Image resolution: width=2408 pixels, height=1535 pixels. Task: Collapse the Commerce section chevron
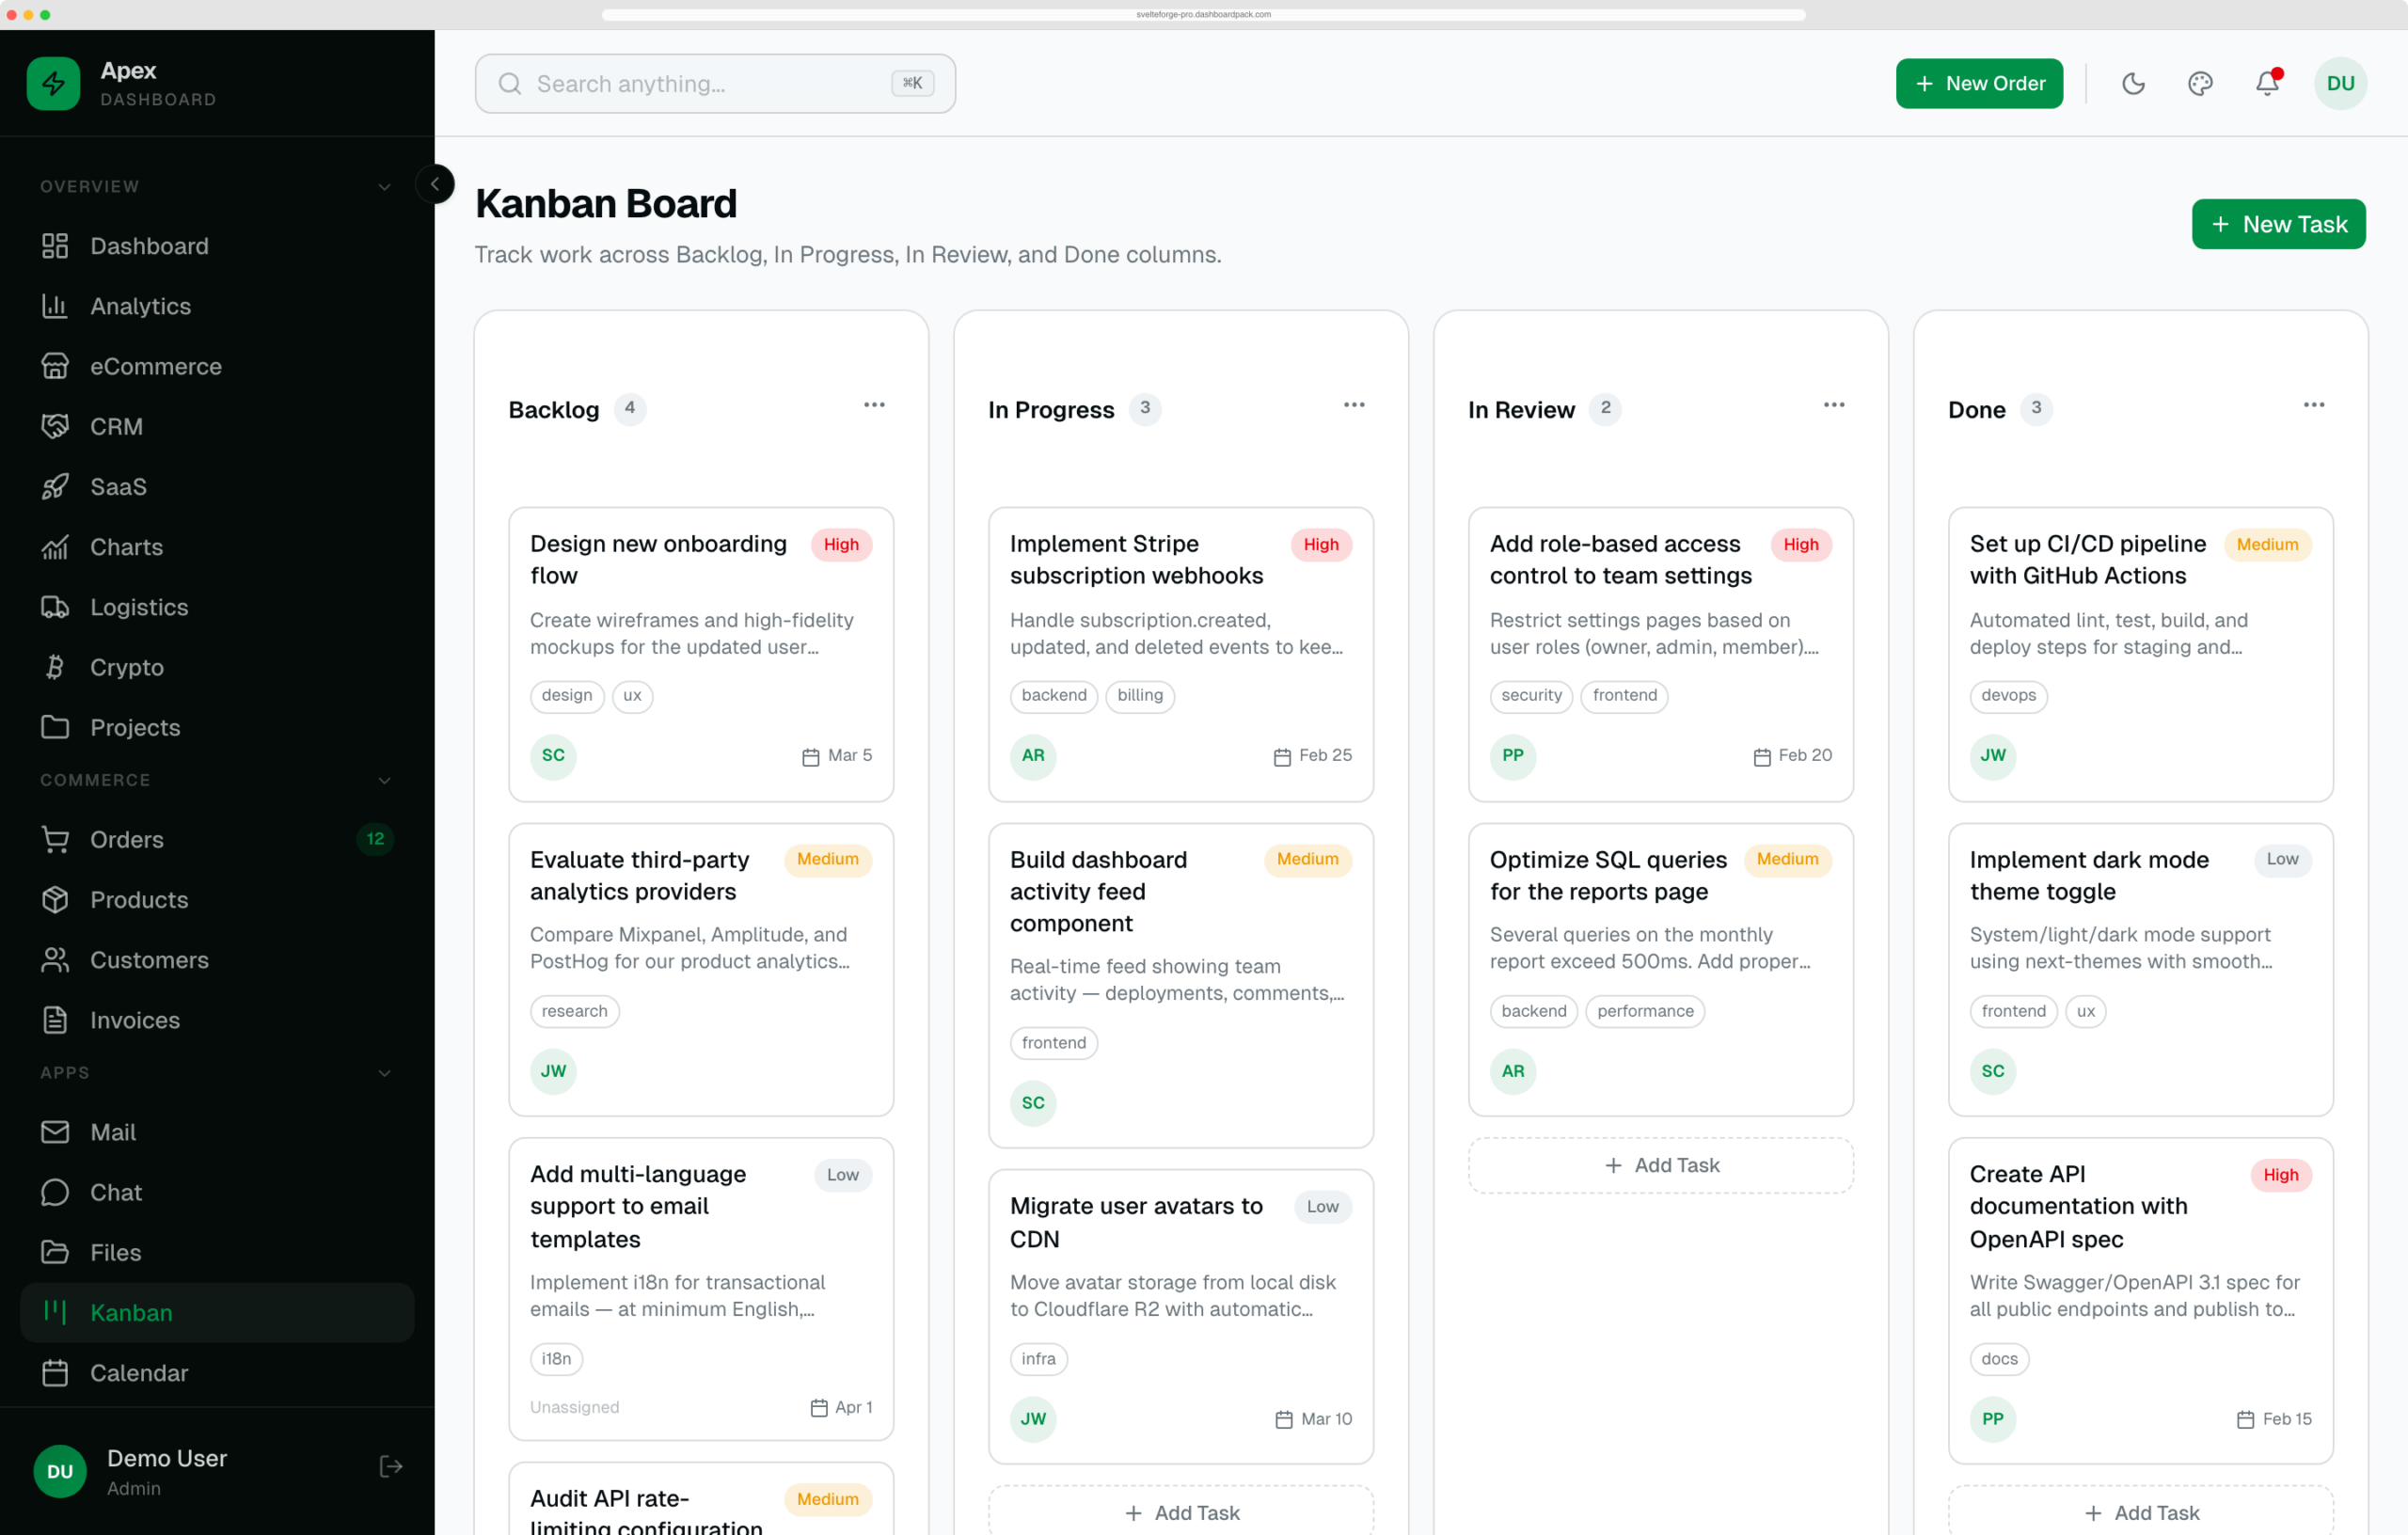tap(384, 780)
